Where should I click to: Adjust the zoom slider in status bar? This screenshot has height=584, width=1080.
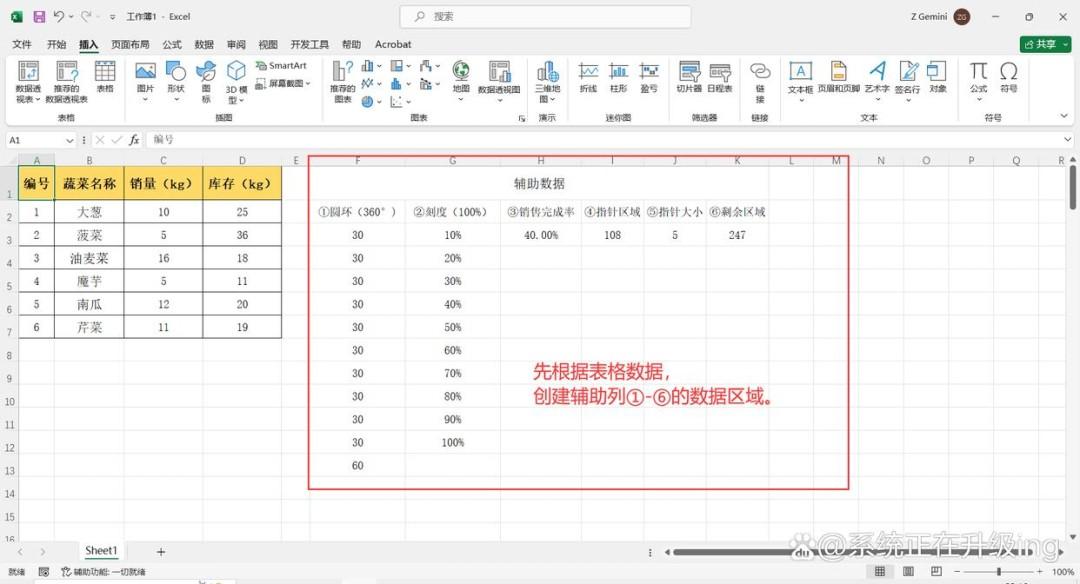click(999, 572)
